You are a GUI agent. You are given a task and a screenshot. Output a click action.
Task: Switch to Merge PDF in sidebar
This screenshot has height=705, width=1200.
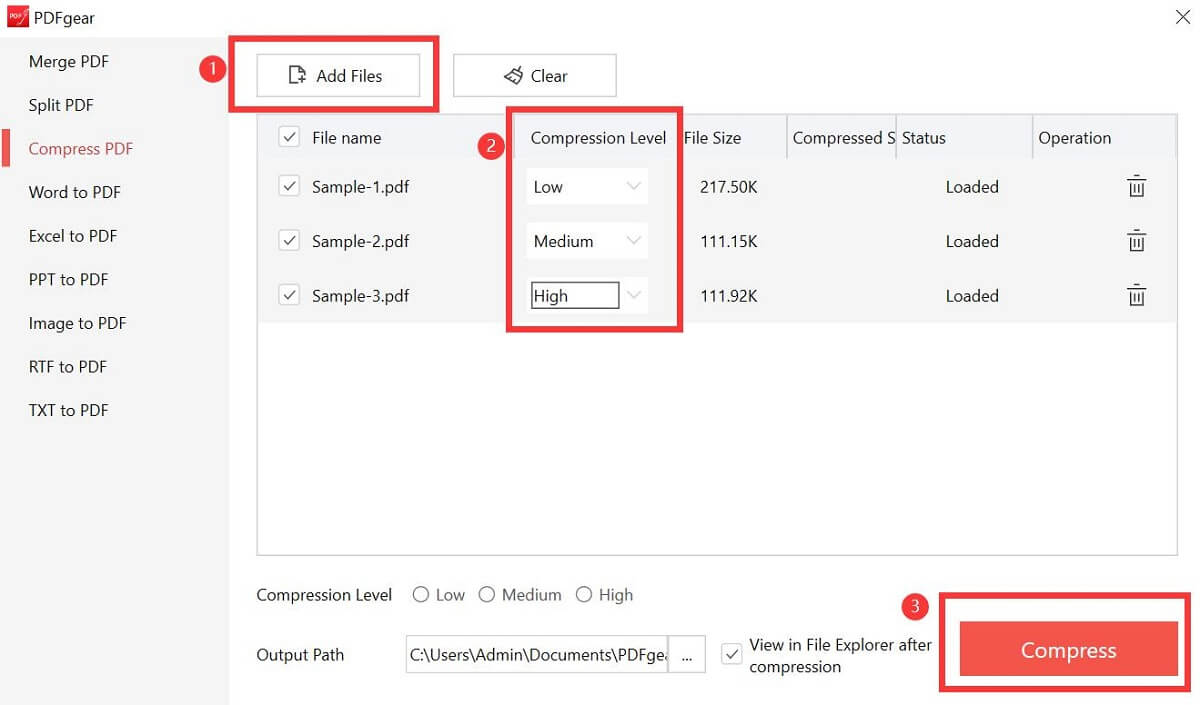69,62
